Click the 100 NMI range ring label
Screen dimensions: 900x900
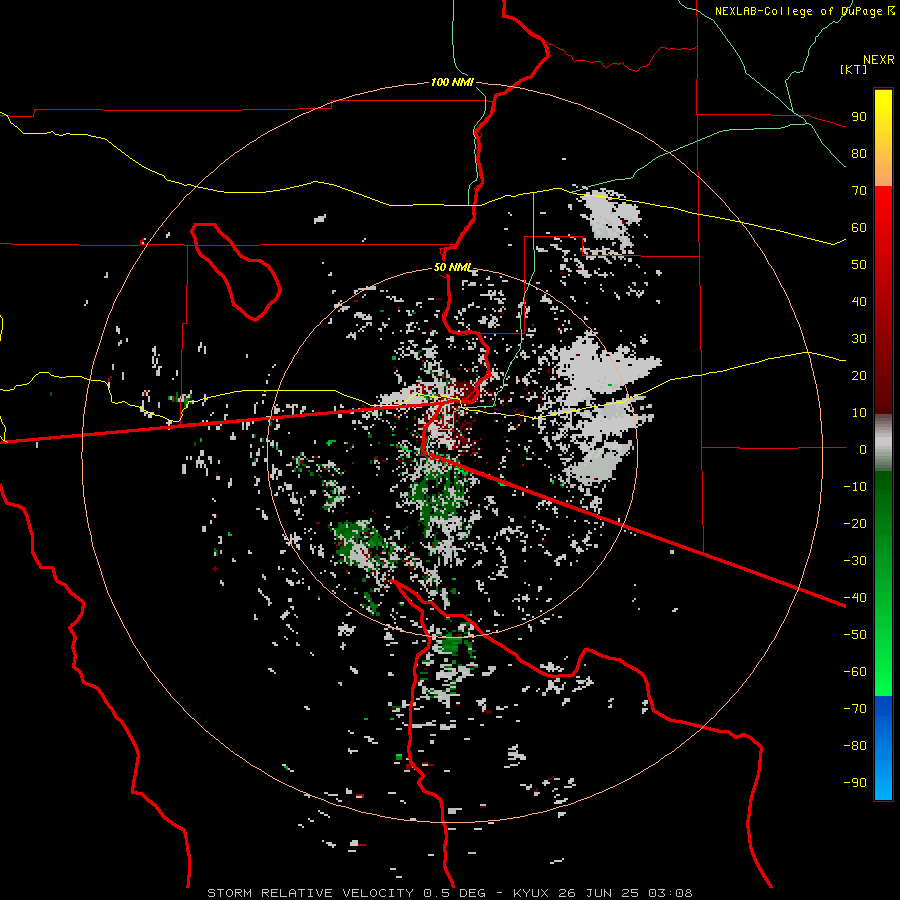click(452, 82)
